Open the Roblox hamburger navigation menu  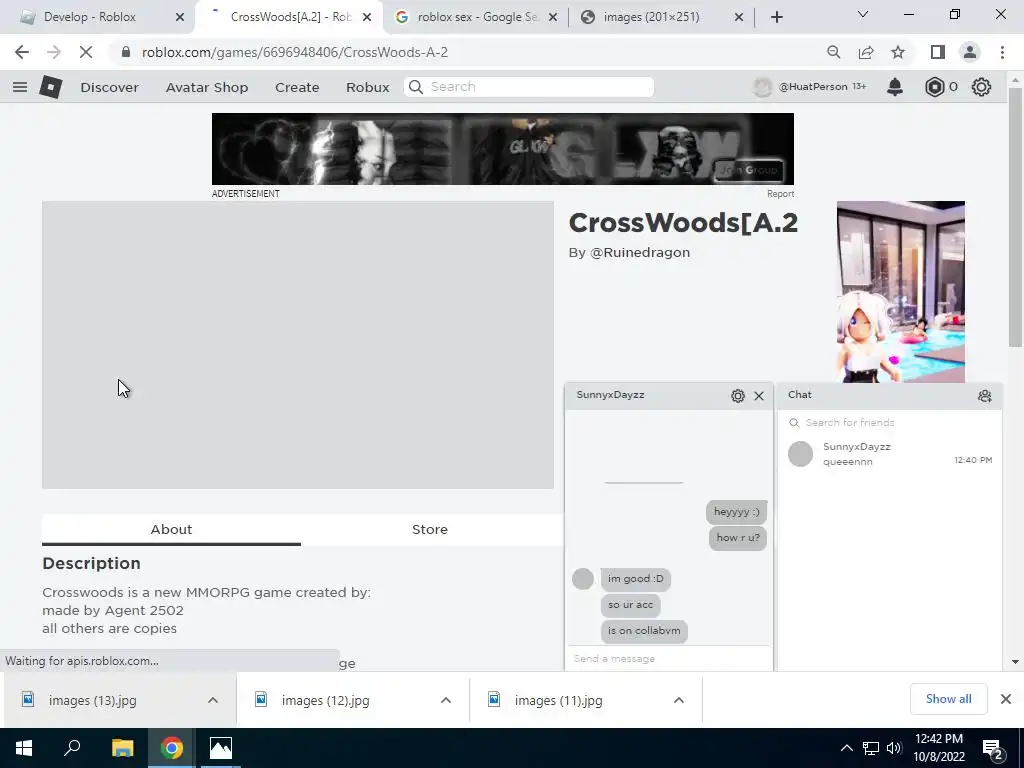(x=20, y=87)
